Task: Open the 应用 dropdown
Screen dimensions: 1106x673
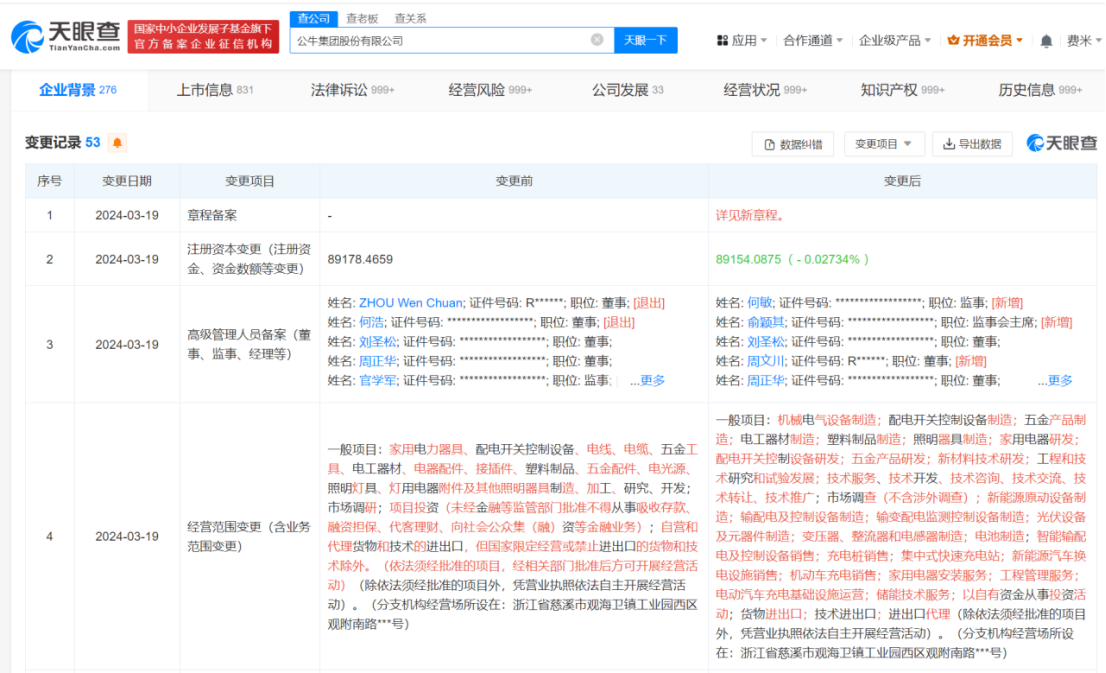Action: coord(742,41)
